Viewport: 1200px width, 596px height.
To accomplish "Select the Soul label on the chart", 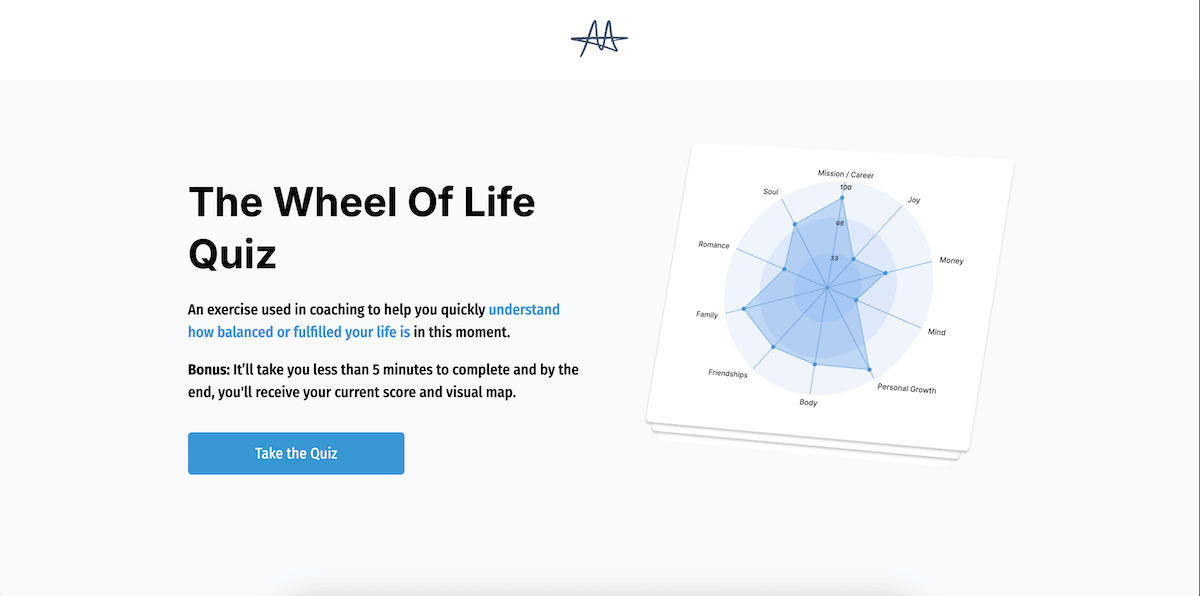I will click(771, 191).
